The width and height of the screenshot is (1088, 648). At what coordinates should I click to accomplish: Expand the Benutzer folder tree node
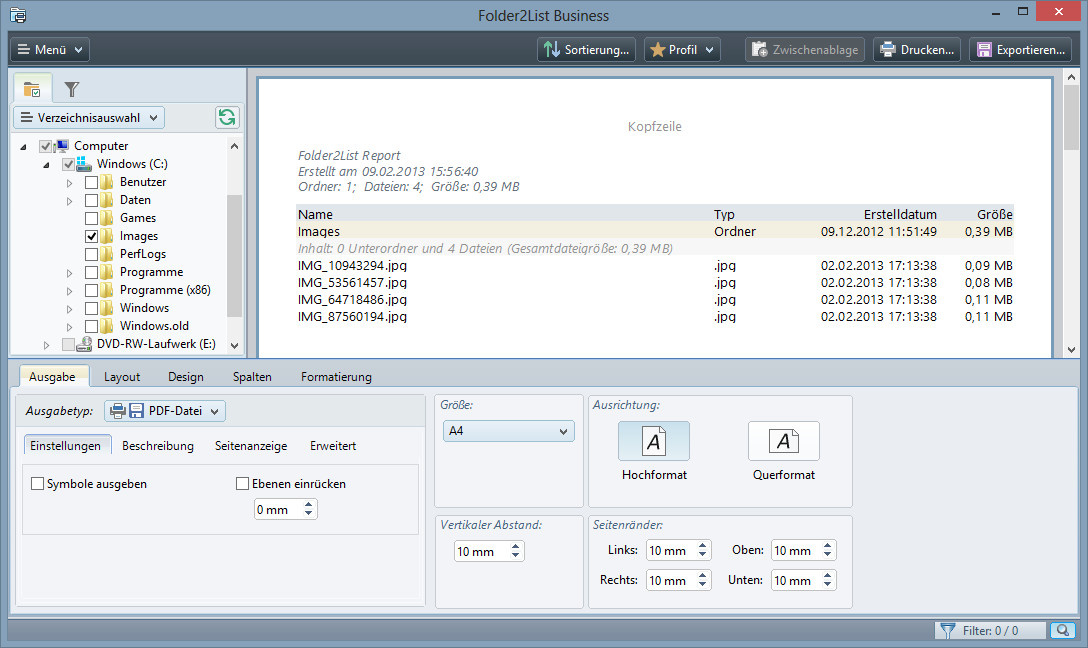[x=70, y=183]
